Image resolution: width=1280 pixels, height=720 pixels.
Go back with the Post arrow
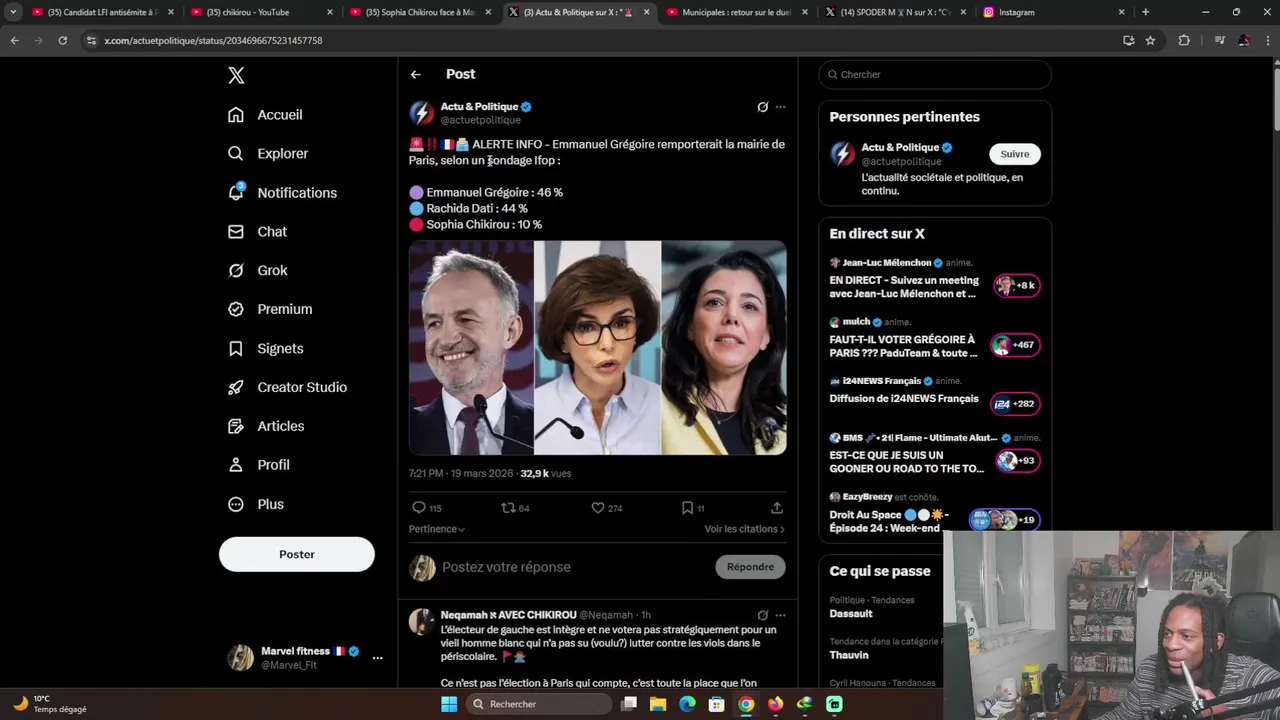tap(416, 75)
